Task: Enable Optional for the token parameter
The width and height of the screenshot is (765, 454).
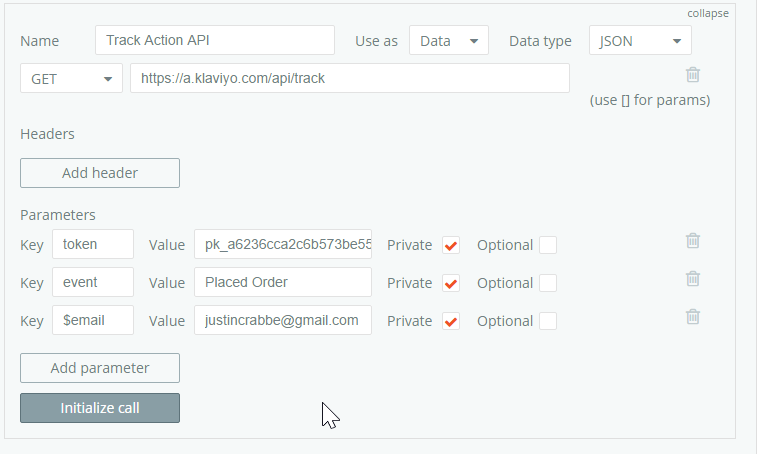Action: point(548,245)
